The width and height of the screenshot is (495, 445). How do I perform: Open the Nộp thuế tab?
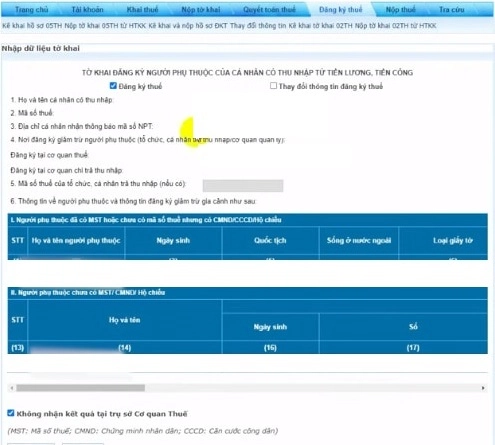click(x=400, y=10)
